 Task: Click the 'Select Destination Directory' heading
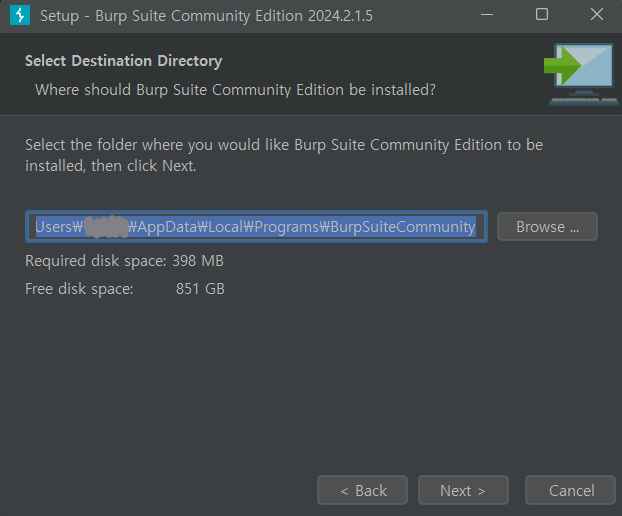pyautogui.click(x=123, y=61)
